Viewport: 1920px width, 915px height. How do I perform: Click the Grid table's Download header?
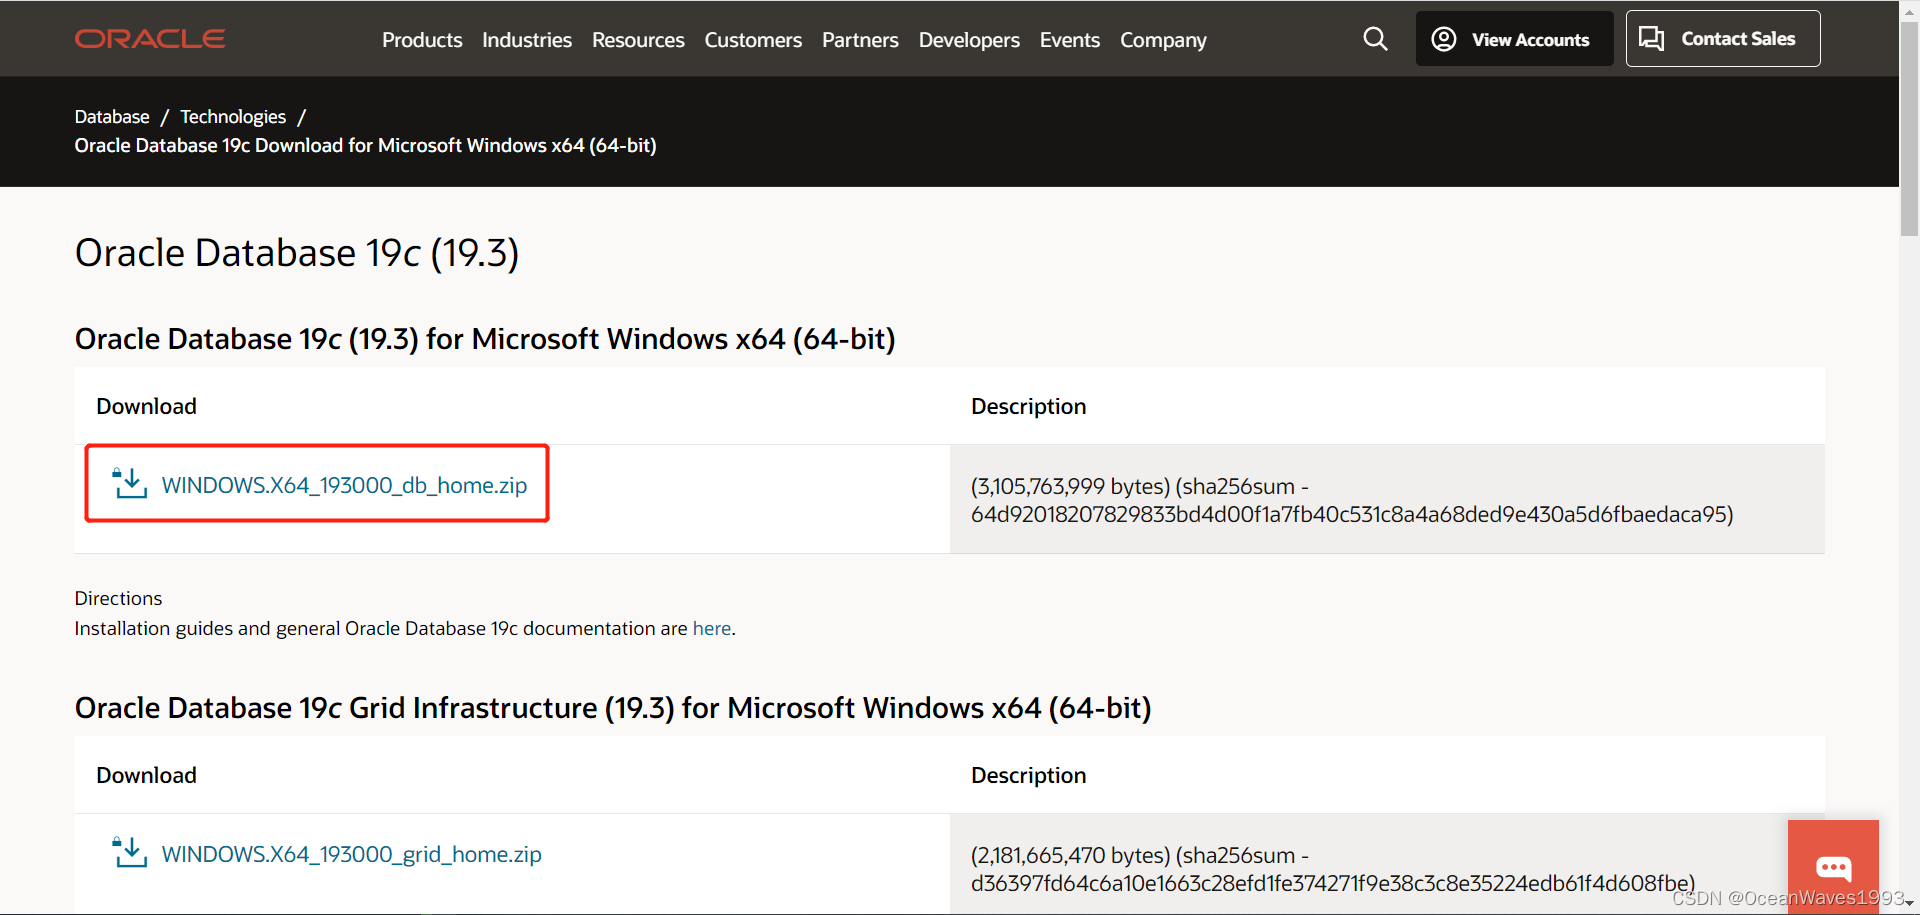(146, 775)
